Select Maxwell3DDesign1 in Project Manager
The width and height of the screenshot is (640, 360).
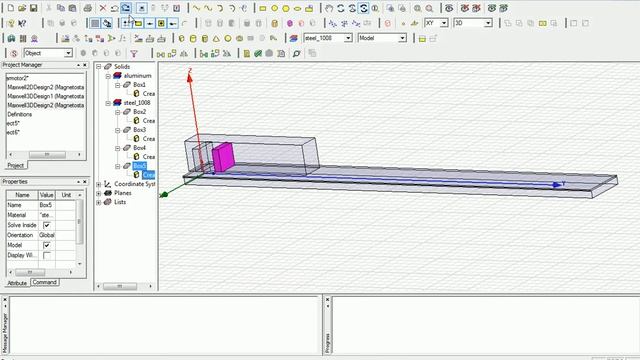tap(46, 96)
